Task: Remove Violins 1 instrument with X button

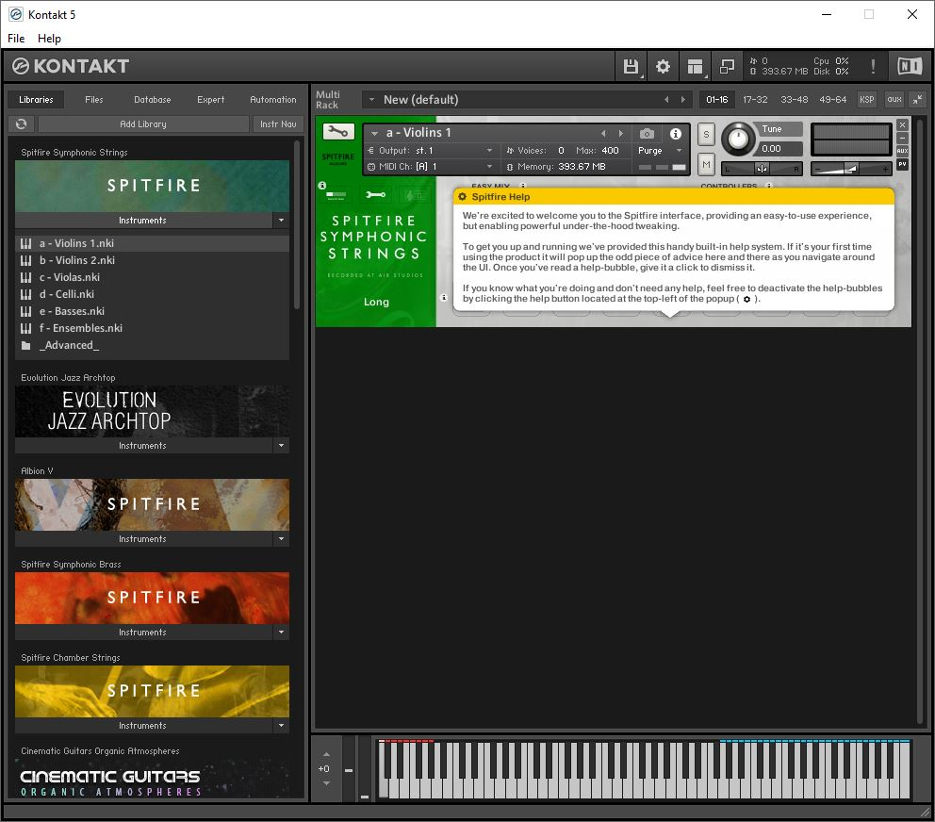Action: point(902,125)
